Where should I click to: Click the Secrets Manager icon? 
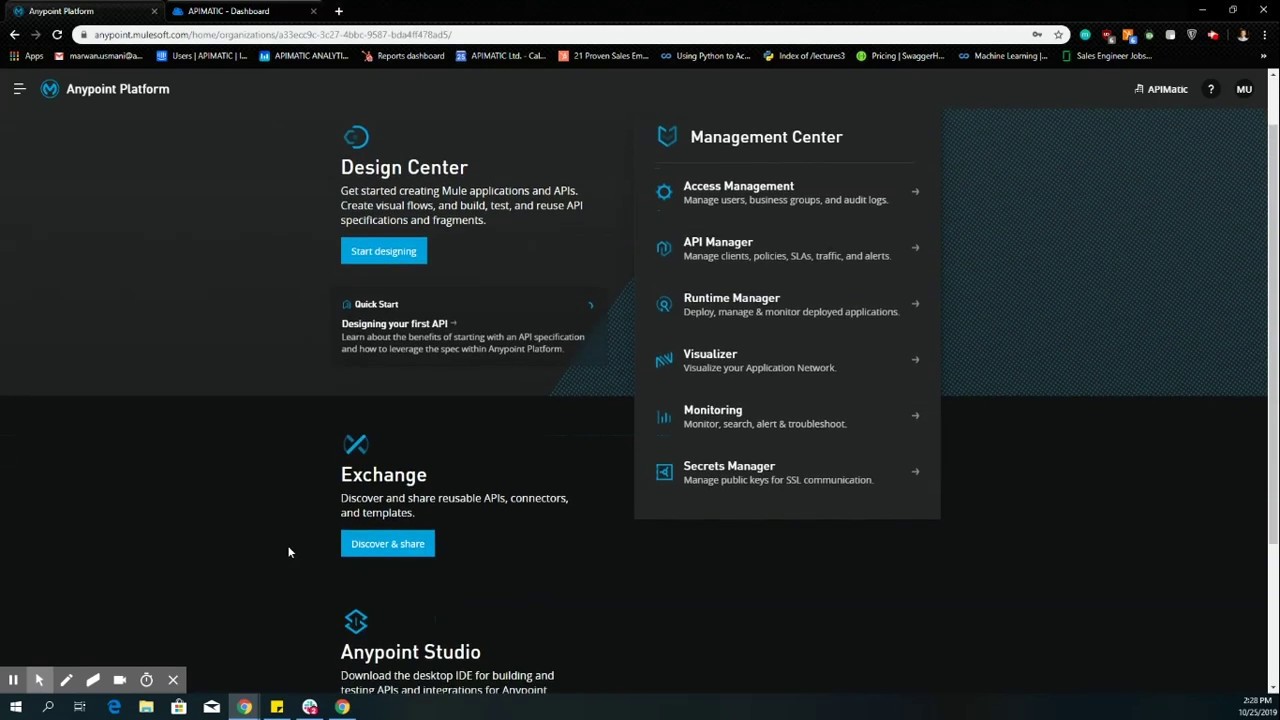(x=664, y=472)
